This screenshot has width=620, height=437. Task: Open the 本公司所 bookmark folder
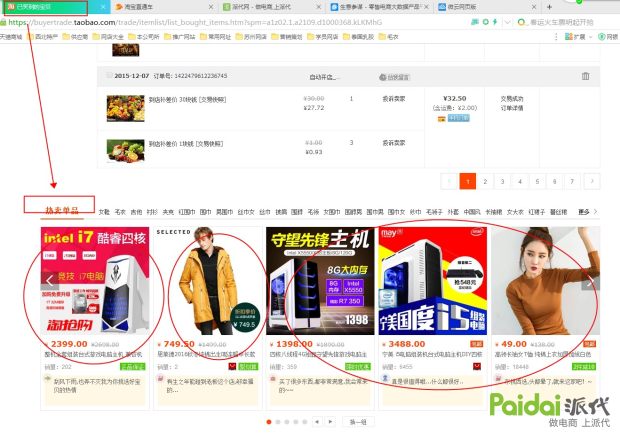coord(144,37)
